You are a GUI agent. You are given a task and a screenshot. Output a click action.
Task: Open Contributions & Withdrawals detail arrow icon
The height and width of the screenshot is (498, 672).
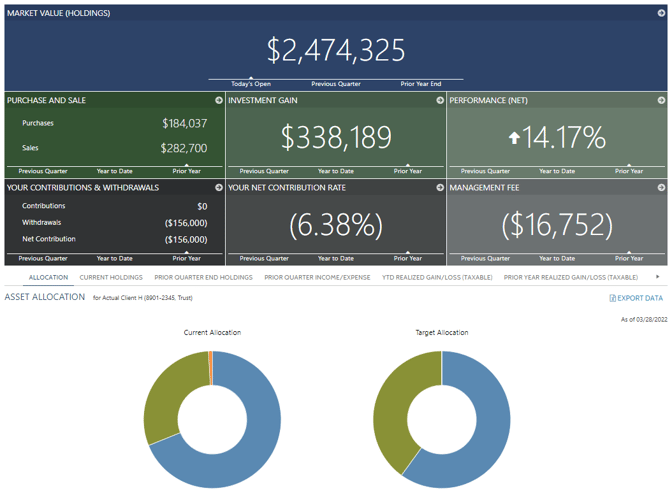[219, 188]
